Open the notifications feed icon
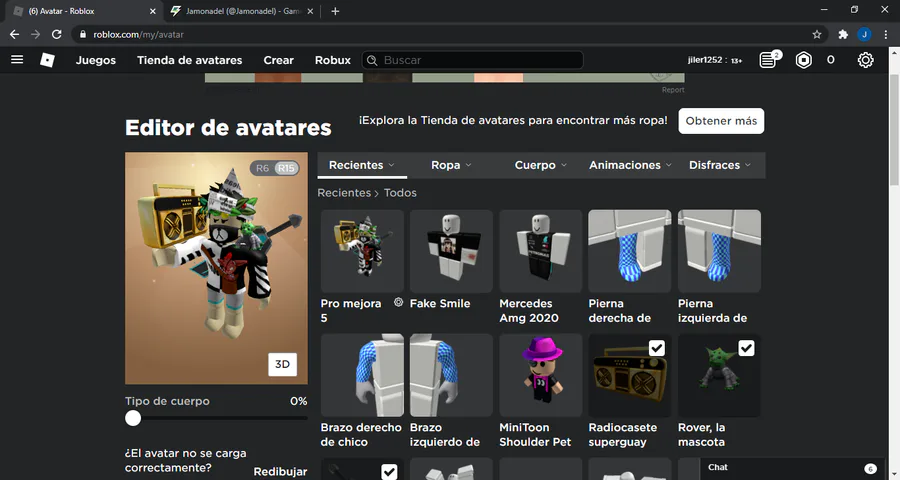Image resolution: width=900 pixels, height=480 pixels. (768, 60)
